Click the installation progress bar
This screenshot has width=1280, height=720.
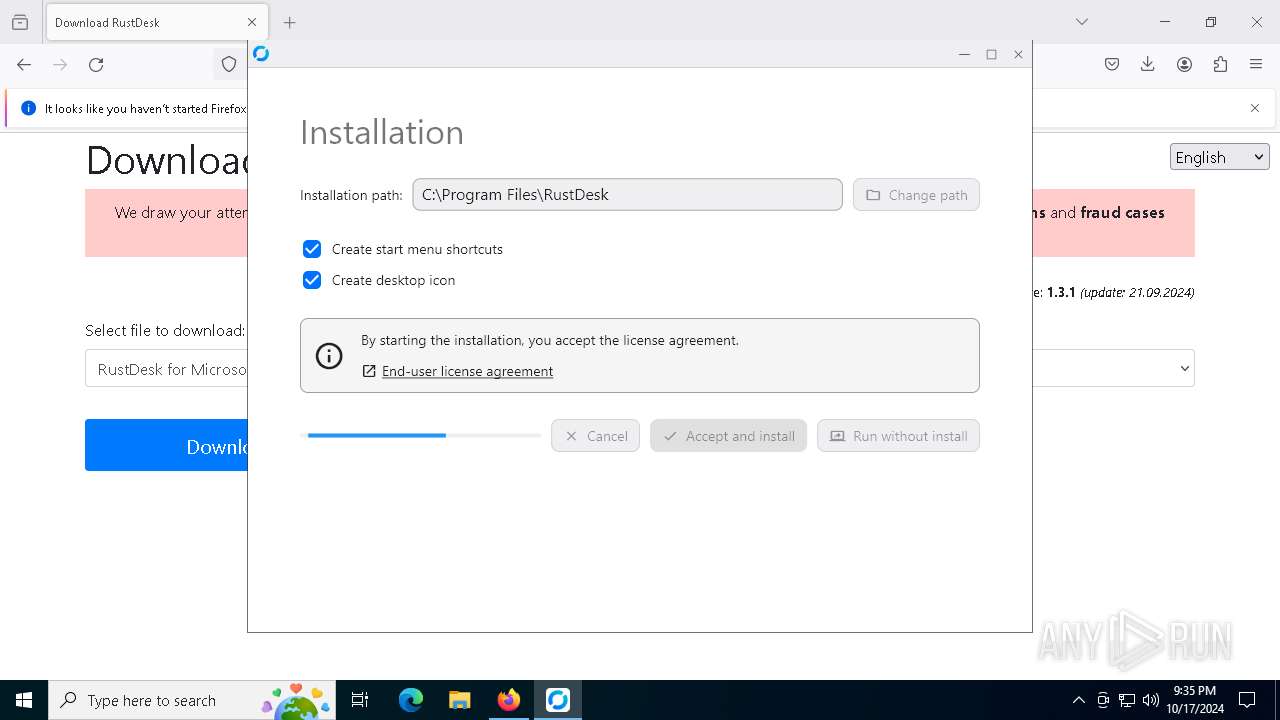coord(423,435)
